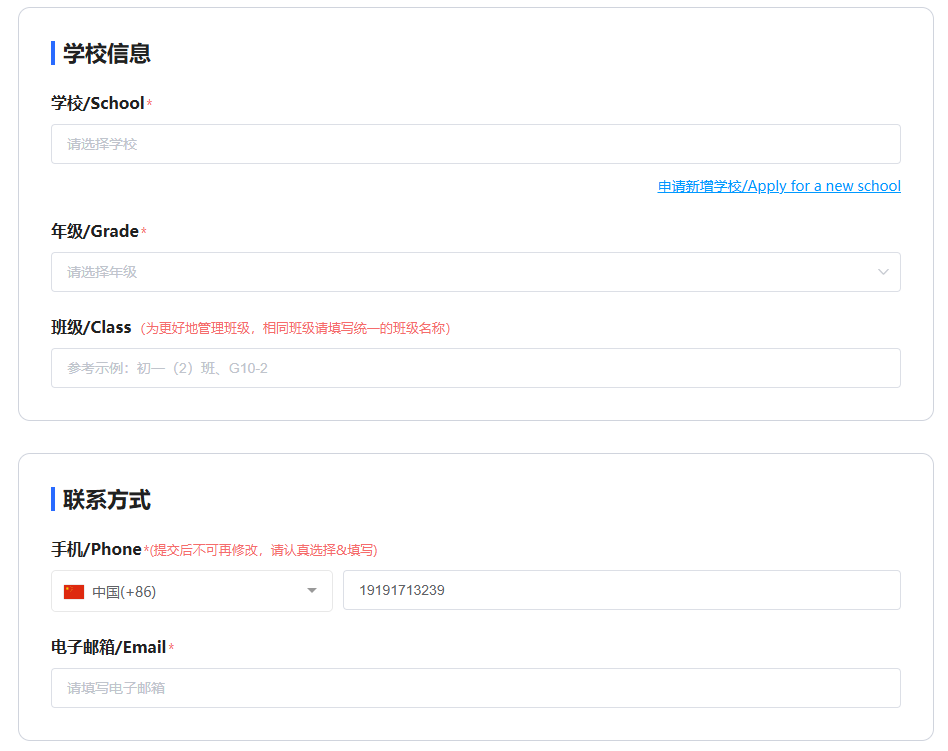
Task: Open the 请选择年级 grade dropdown
Action: [x=475, y=271]
